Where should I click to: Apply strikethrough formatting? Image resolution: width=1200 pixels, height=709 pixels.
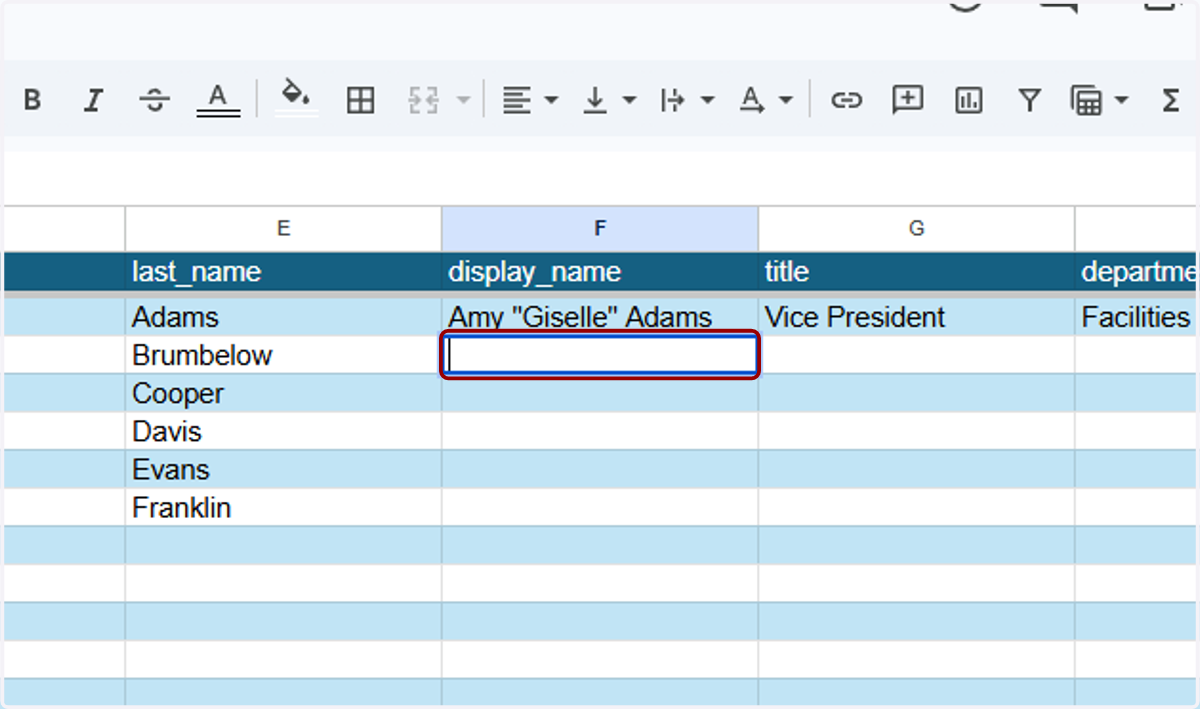[x=154, y=100]
